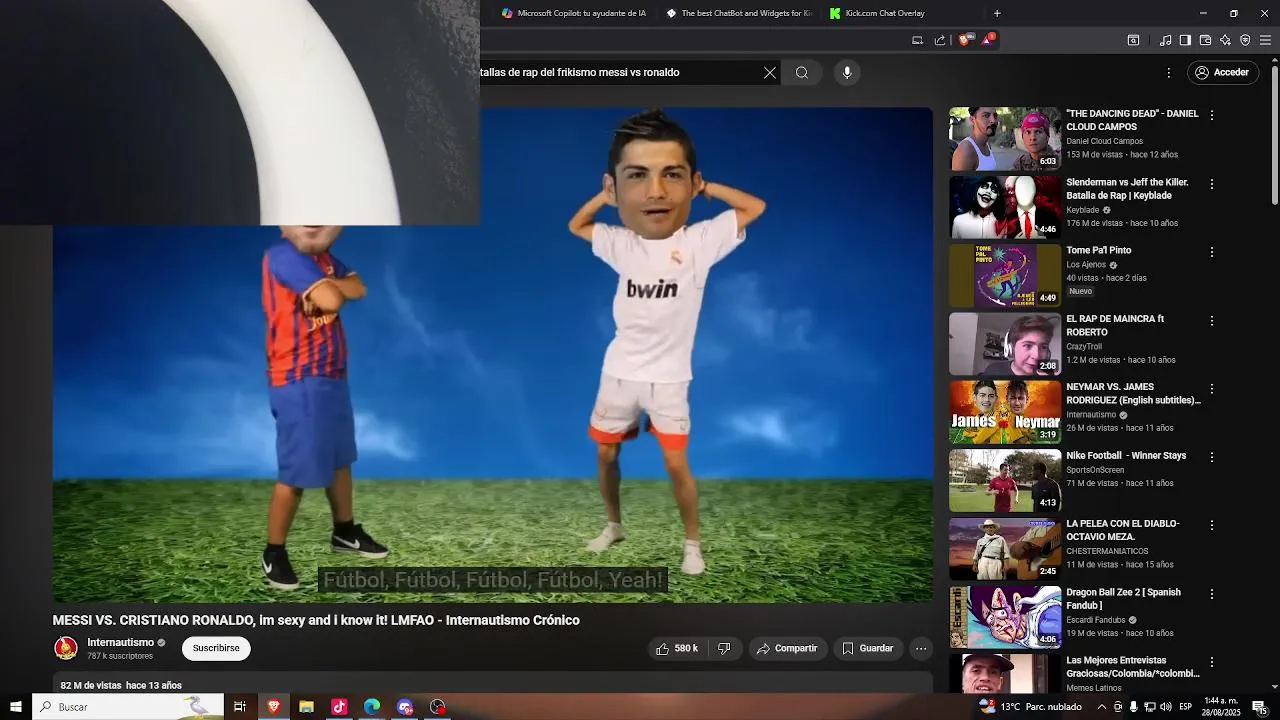Viewport: 1280px width, 720px height.
Task: Like the video with thumbs up 580 k
Action: 677,648
